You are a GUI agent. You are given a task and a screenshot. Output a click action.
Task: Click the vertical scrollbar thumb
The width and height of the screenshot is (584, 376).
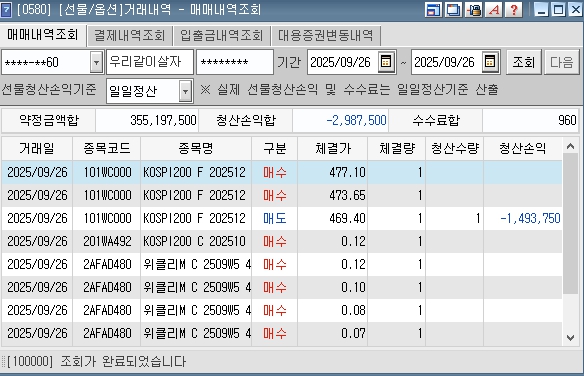[x=570, y=223]
